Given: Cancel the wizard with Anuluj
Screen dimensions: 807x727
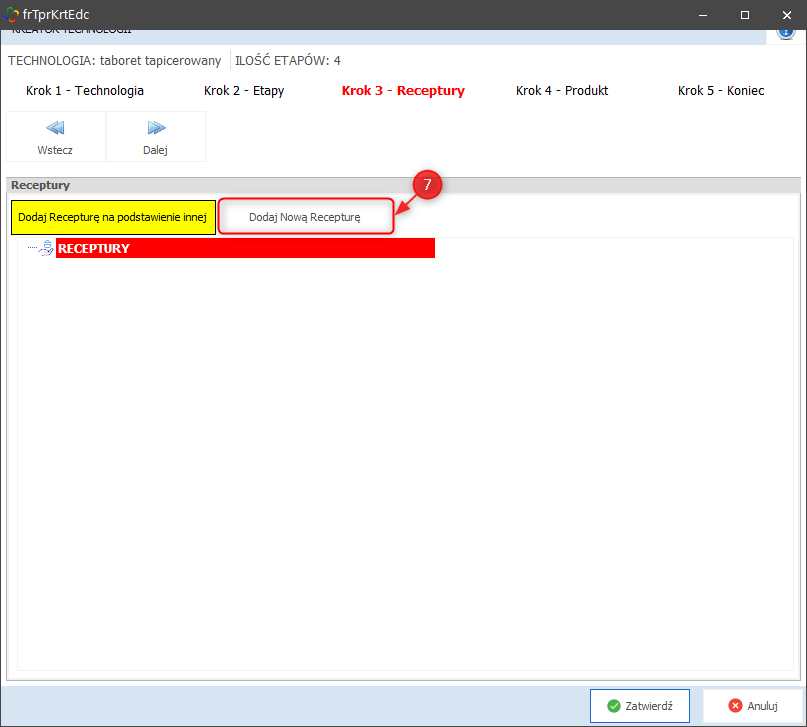Looking at the screenshot, I should 752,705.
